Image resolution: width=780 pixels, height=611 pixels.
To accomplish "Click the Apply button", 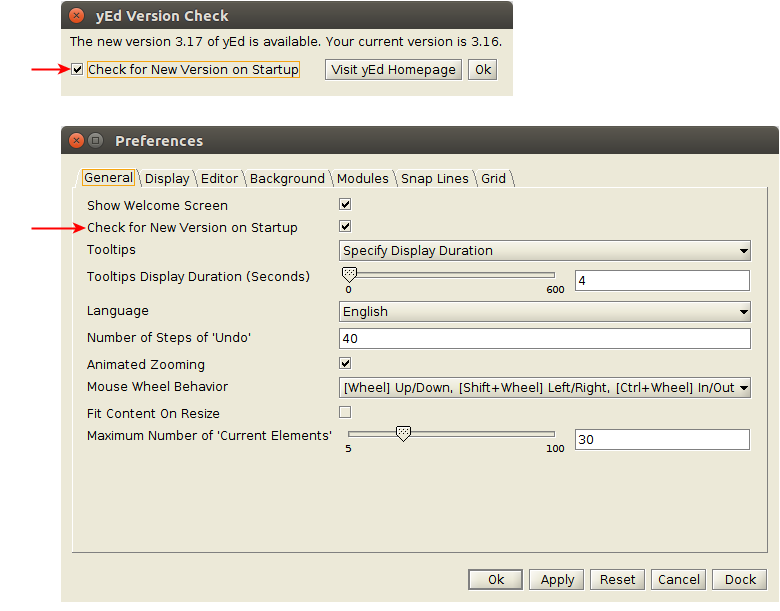I will [x=557, y=580].
